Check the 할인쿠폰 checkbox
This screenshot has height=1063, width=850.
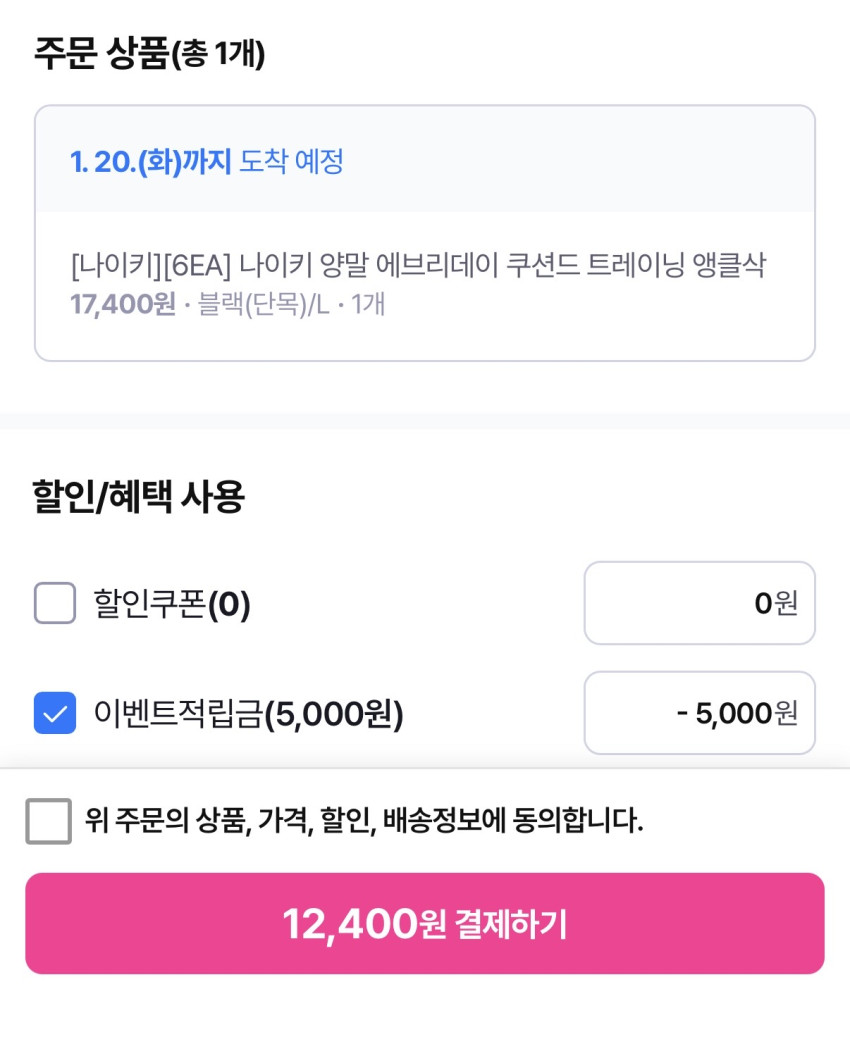click(x=55, y=603)
